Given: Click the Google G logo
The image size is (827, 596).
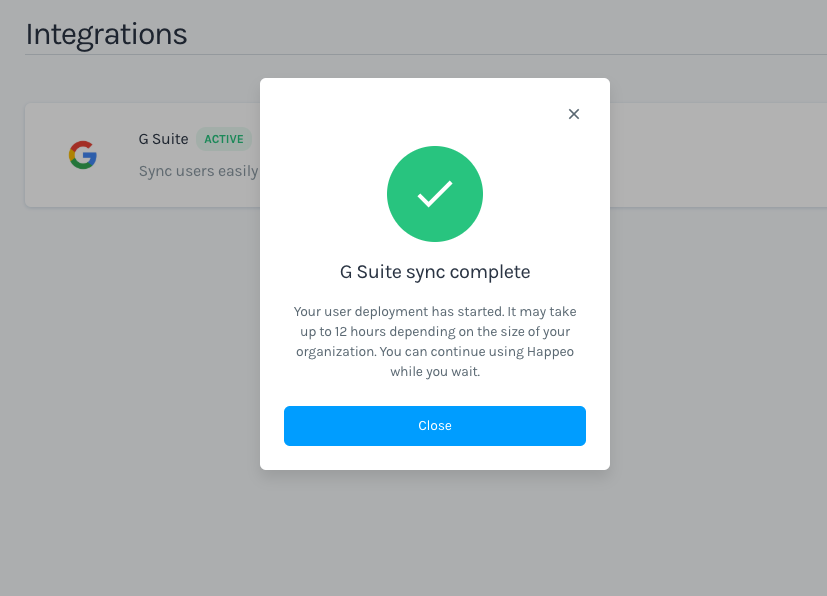Looking at the screenshot, I should click(83, 155).
